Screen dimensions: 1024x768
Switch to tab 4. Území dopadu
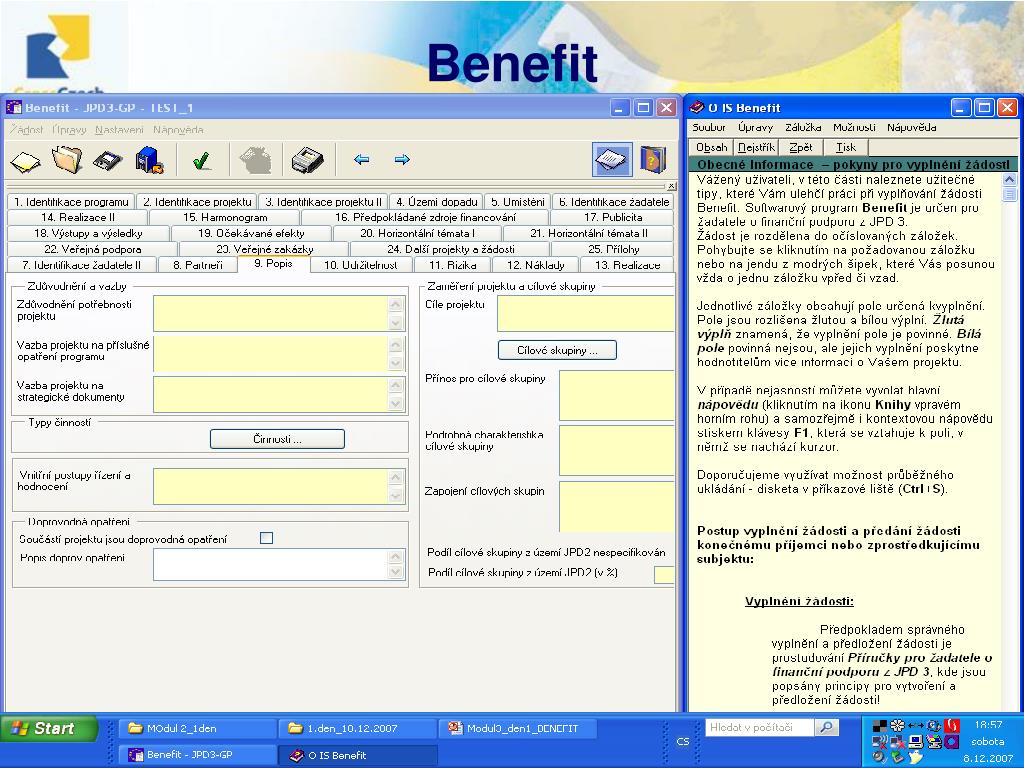(x=437, y=202)
